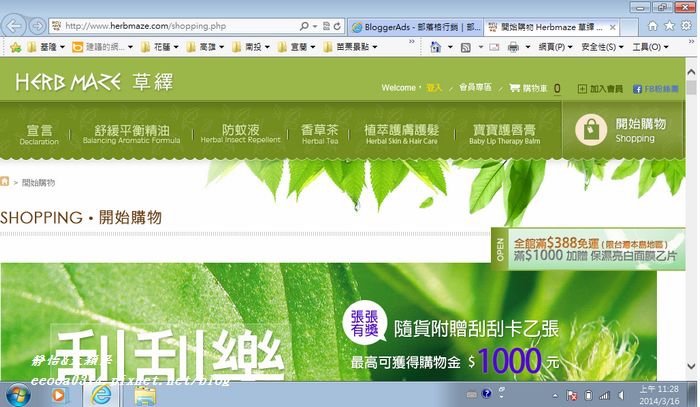
Task: Click the taskbar help question mark icon
Action: (x=487, y=394)
